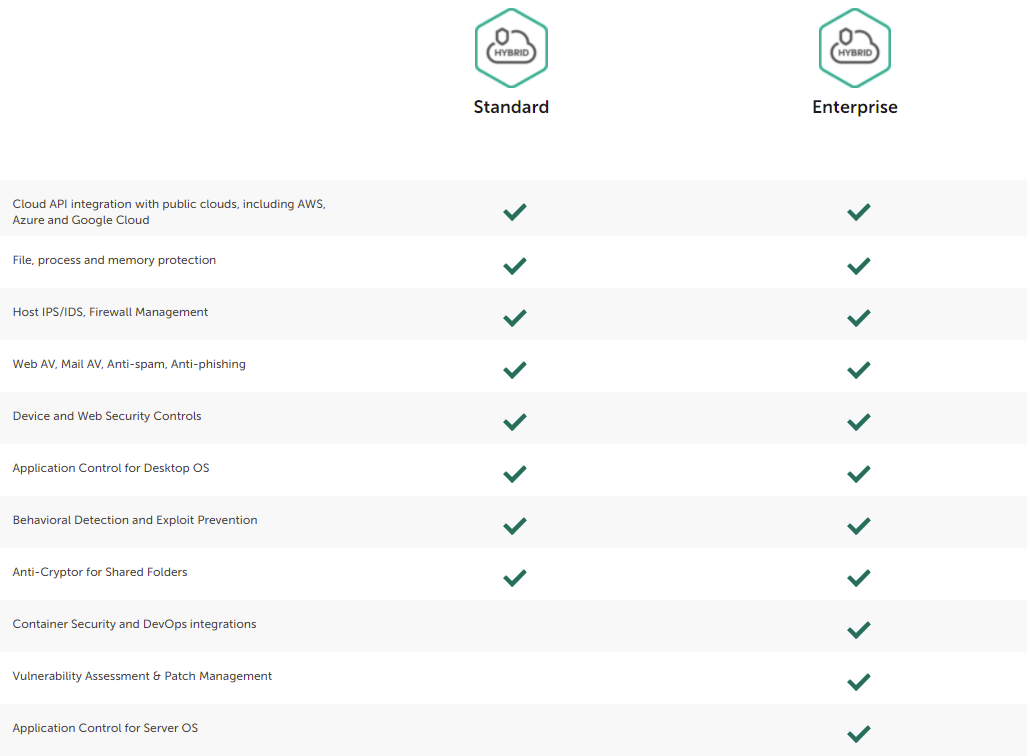Click Enterprise checkmark for Application Control Server OS
Image resolution: width=1030 pixels, height=756 pixels.
858,734
